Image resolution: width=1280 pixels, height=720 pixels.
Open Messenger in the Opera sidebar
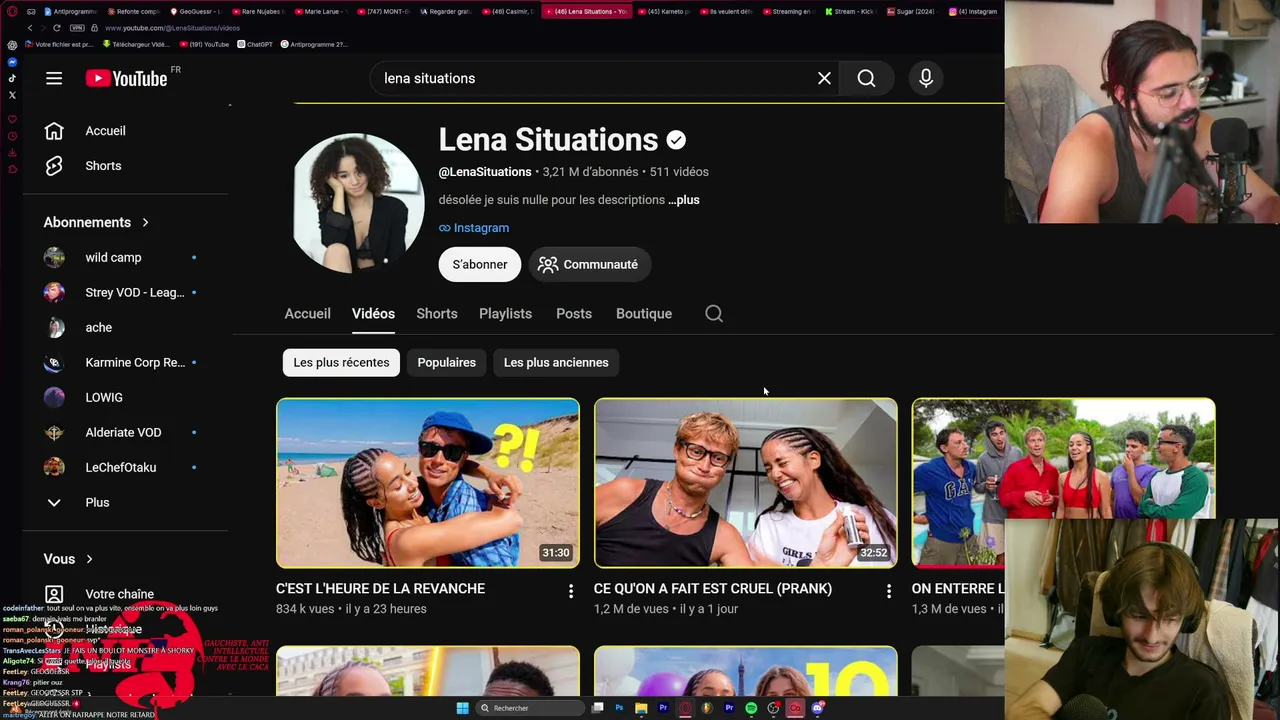point(12,62)
